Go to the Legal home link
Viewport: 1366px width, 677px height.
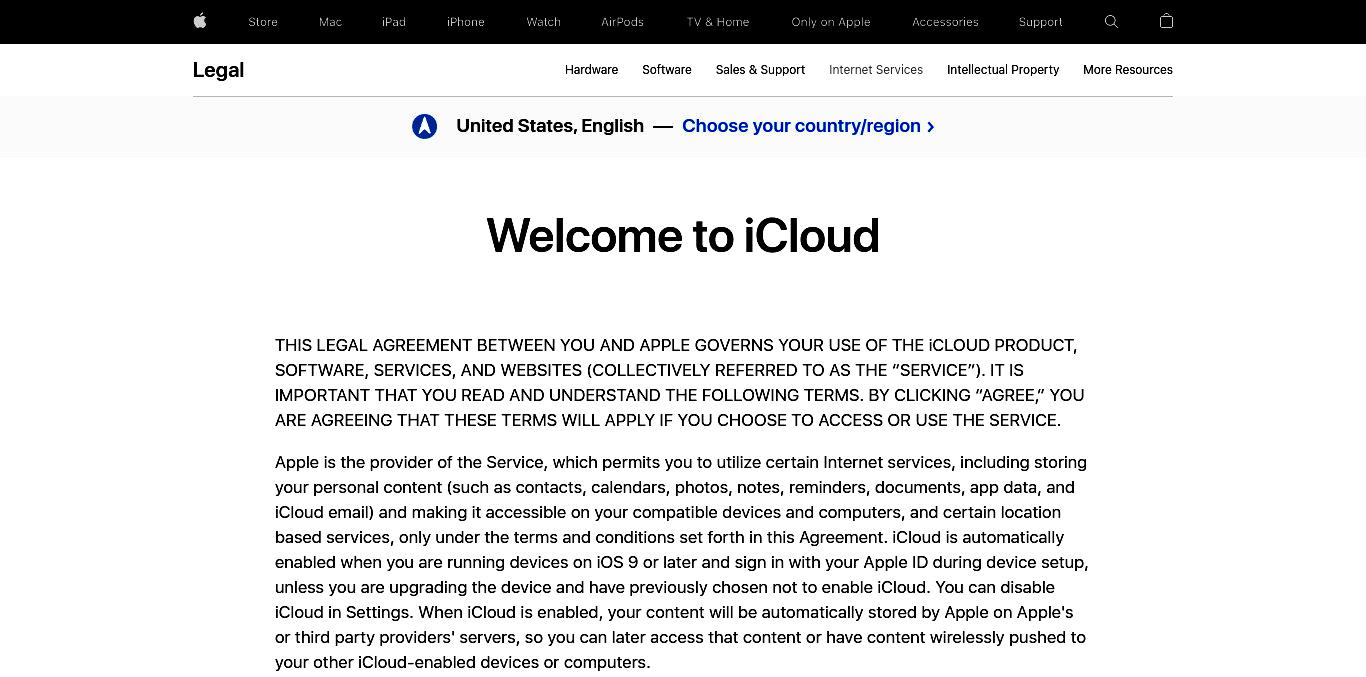219,70
